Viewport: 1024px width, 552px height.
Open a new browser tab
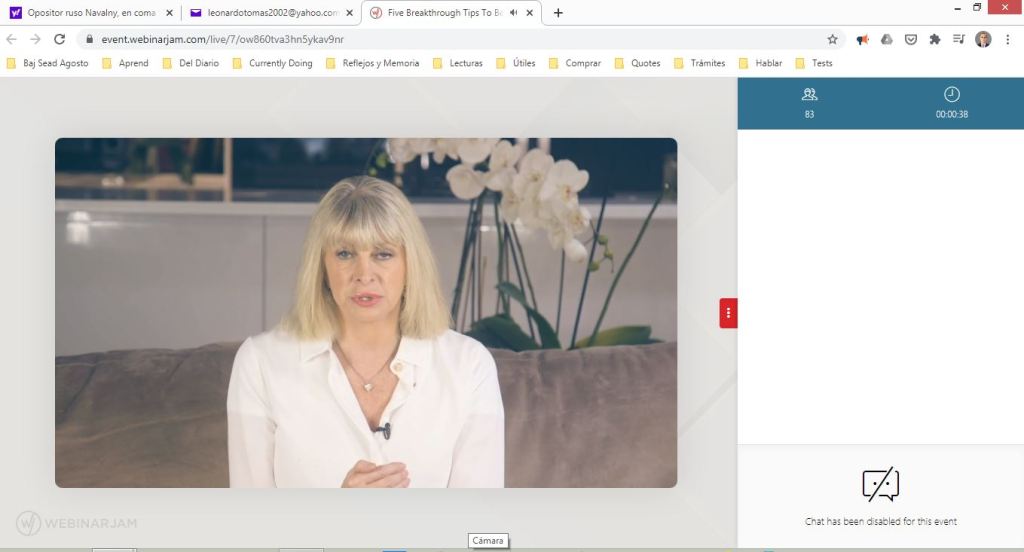click(x=558, y=13)
